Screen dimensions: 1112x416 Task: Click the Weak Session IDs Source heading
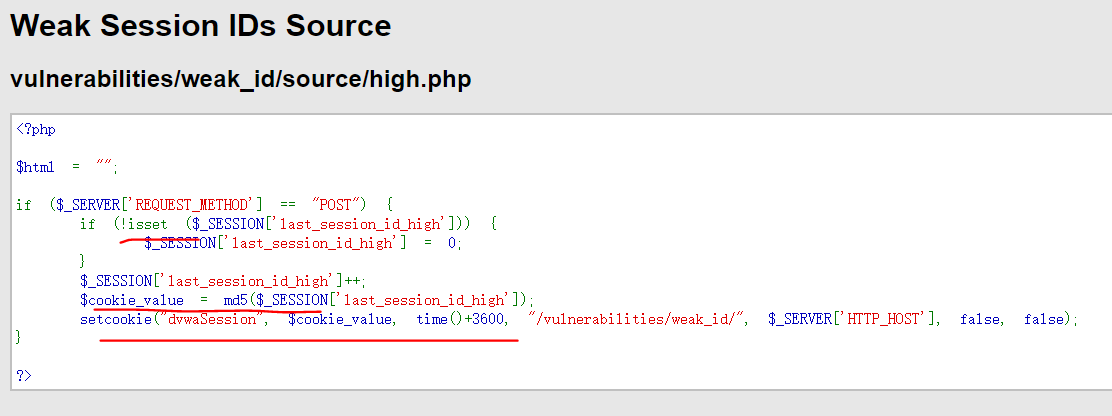[x=201, y=26]
